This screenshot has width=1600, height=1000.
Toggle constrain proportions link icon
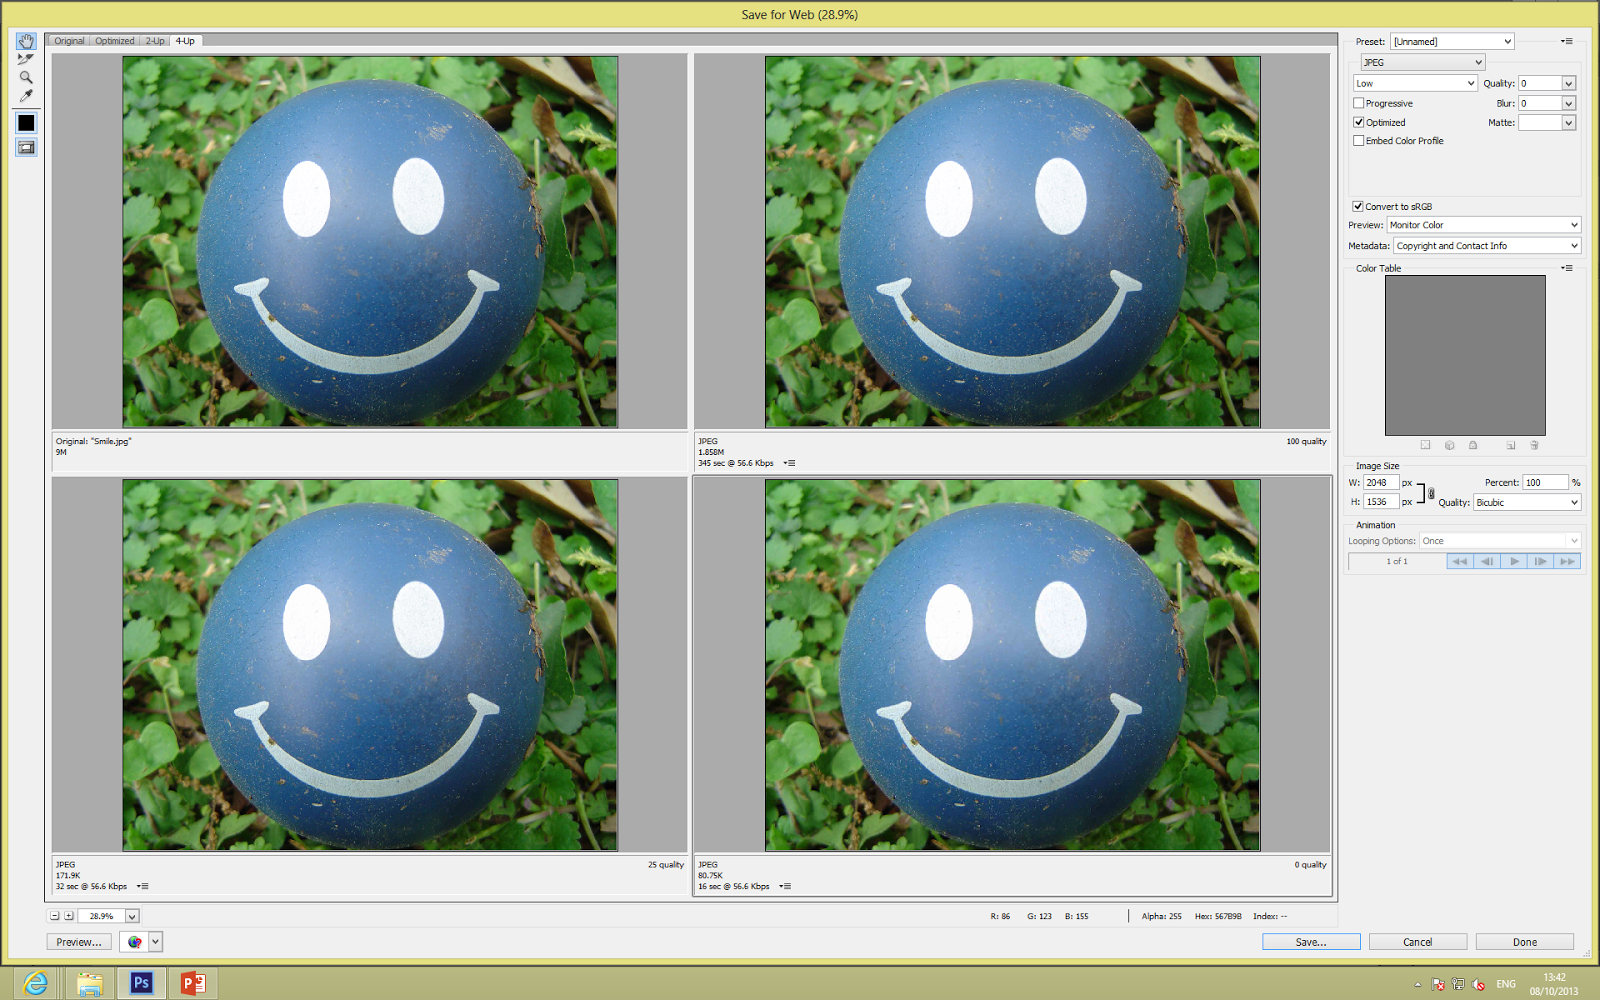click(1431, 493)
